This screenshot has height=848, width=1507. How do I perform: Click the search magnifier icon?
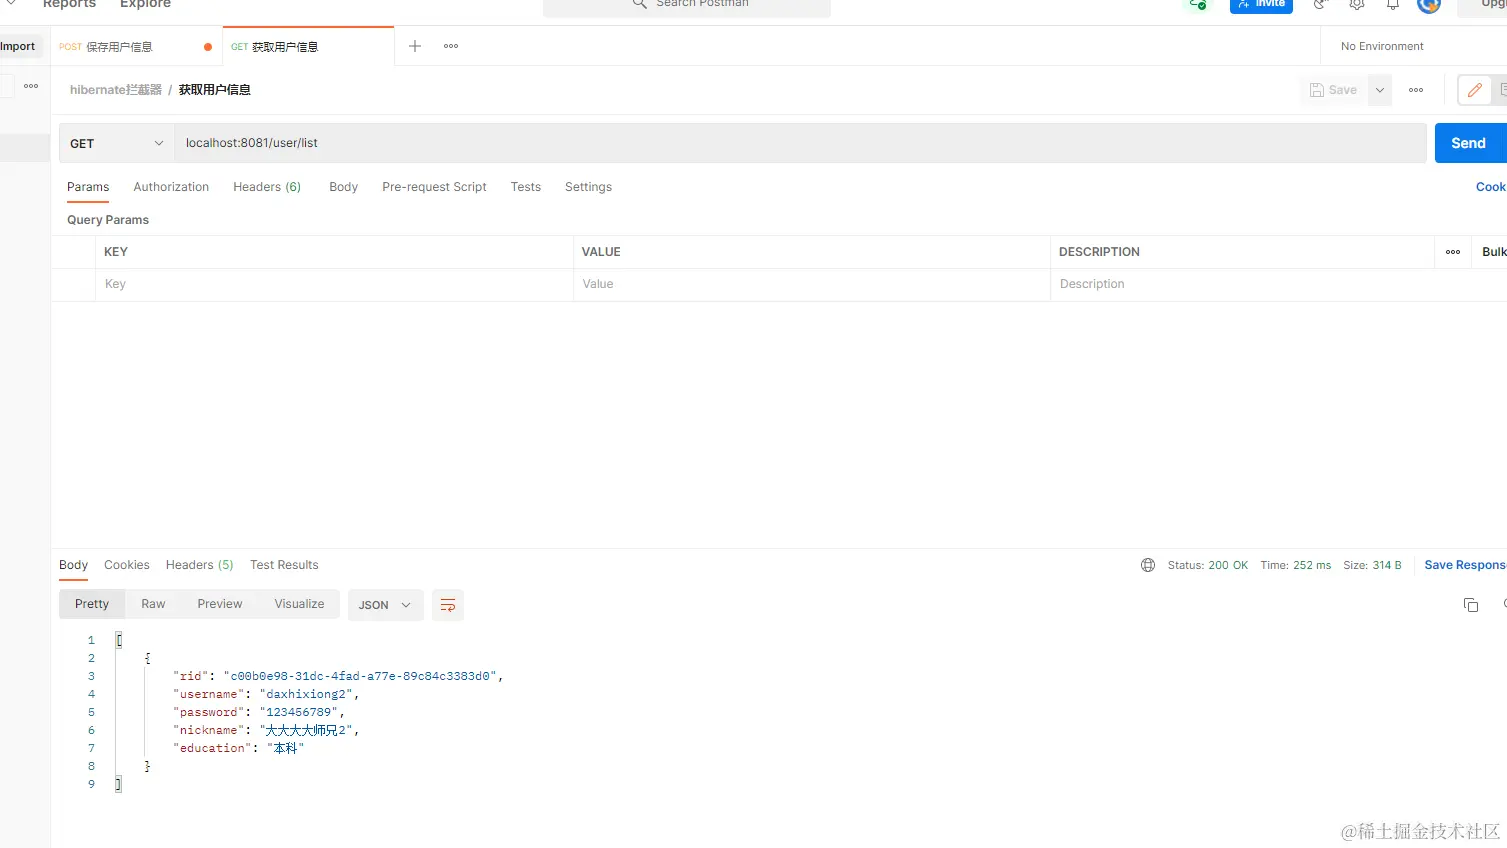640,4
